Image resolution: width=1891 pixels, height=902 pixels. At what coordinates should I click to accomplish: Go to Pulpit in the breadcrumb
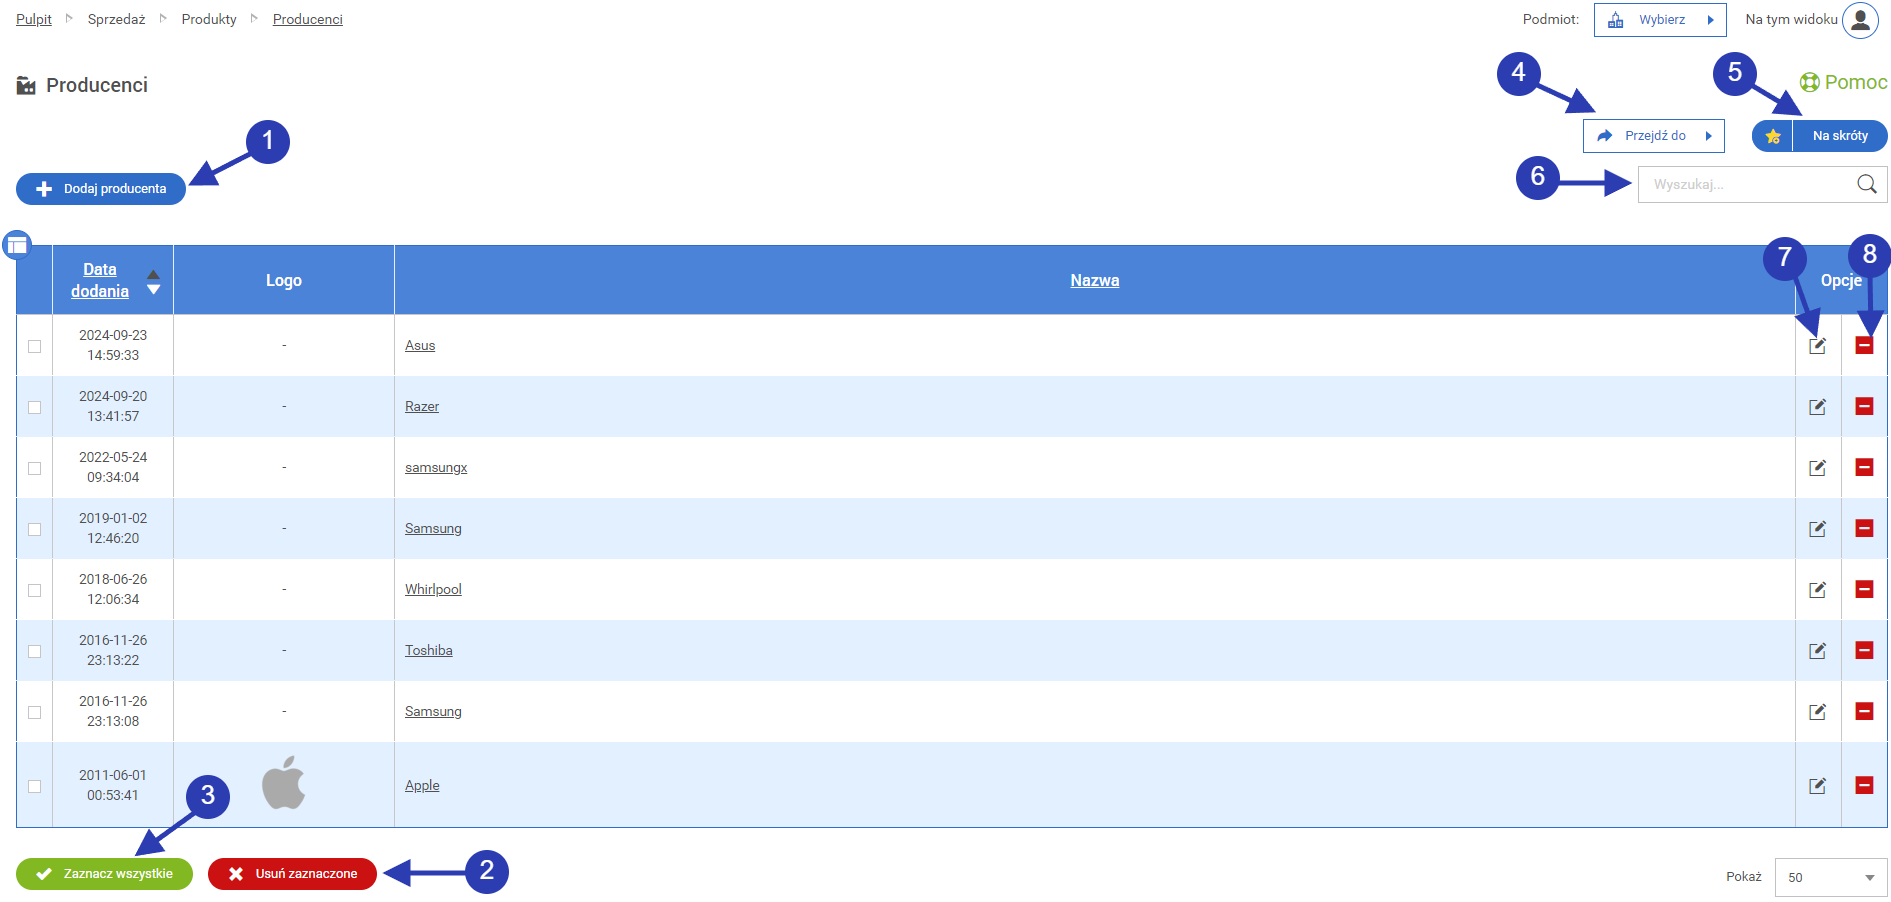34,19
